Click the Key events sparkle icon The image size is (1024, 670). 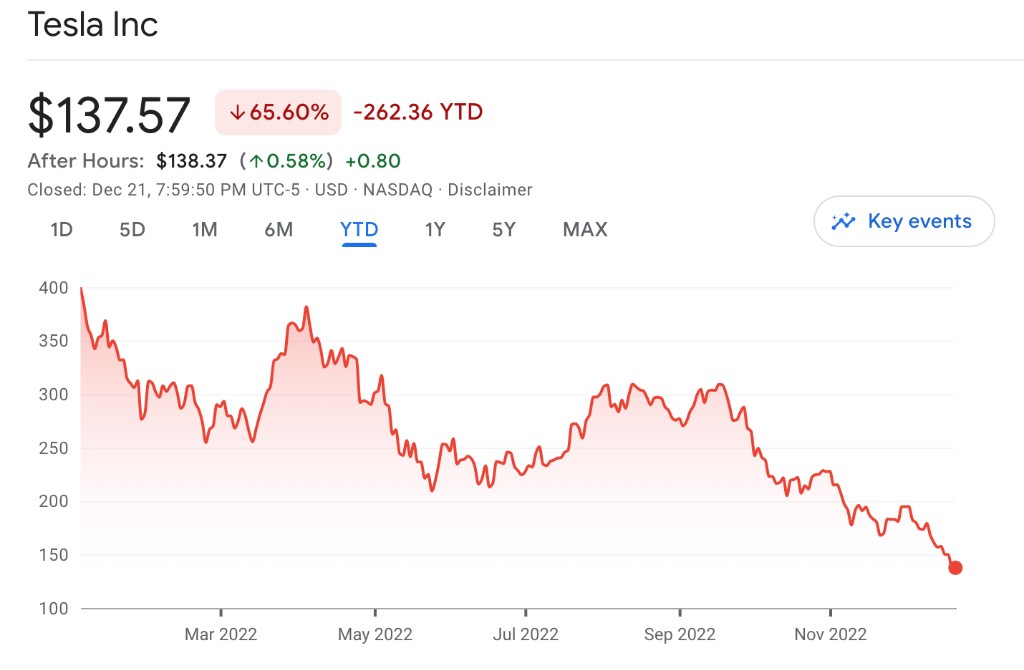tap(843, 221)
